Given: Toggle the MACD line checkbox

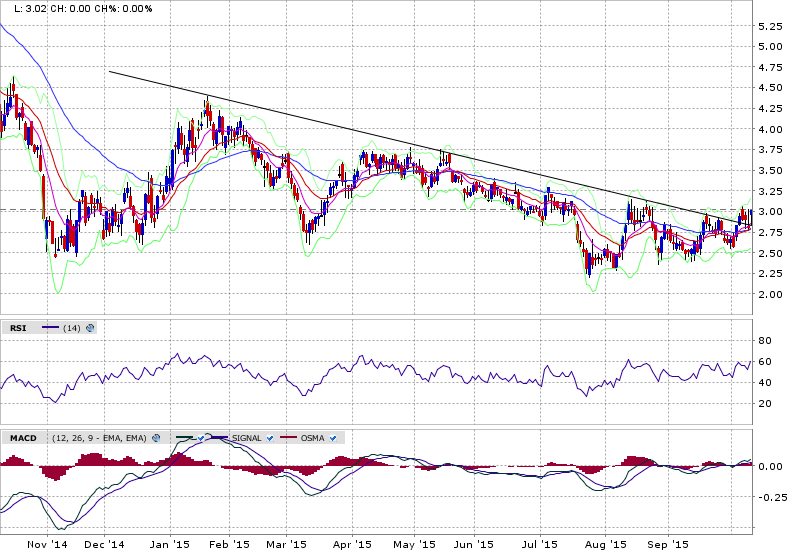Looking at the screenshot, I should pyautogui.click(x=199, y=438).
